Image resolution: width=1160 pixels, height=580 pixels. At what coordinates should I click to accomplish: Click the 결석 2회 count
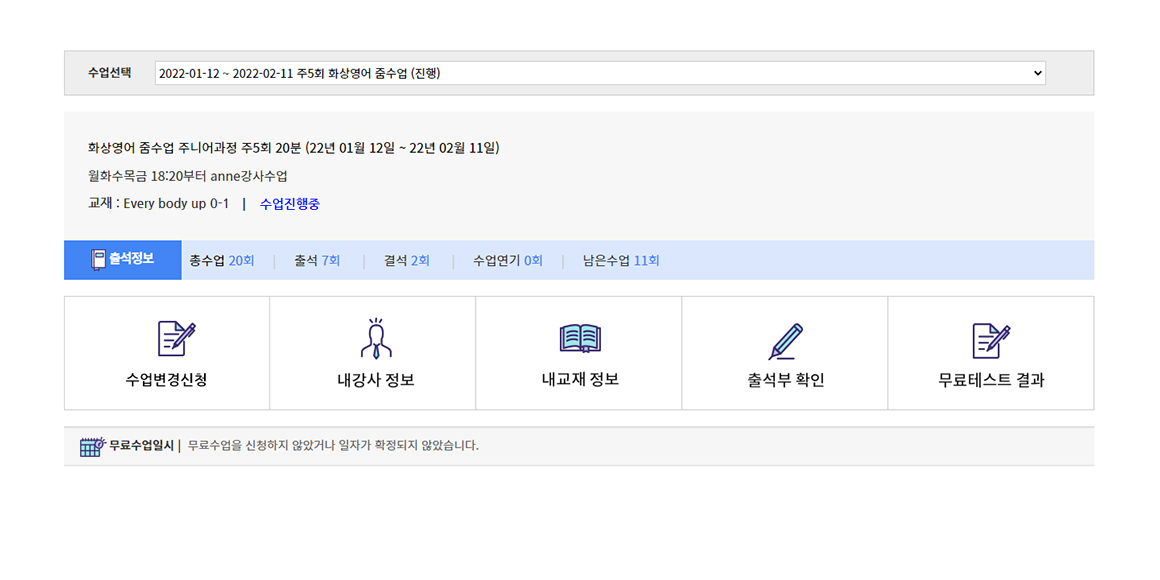coord(420,260)
